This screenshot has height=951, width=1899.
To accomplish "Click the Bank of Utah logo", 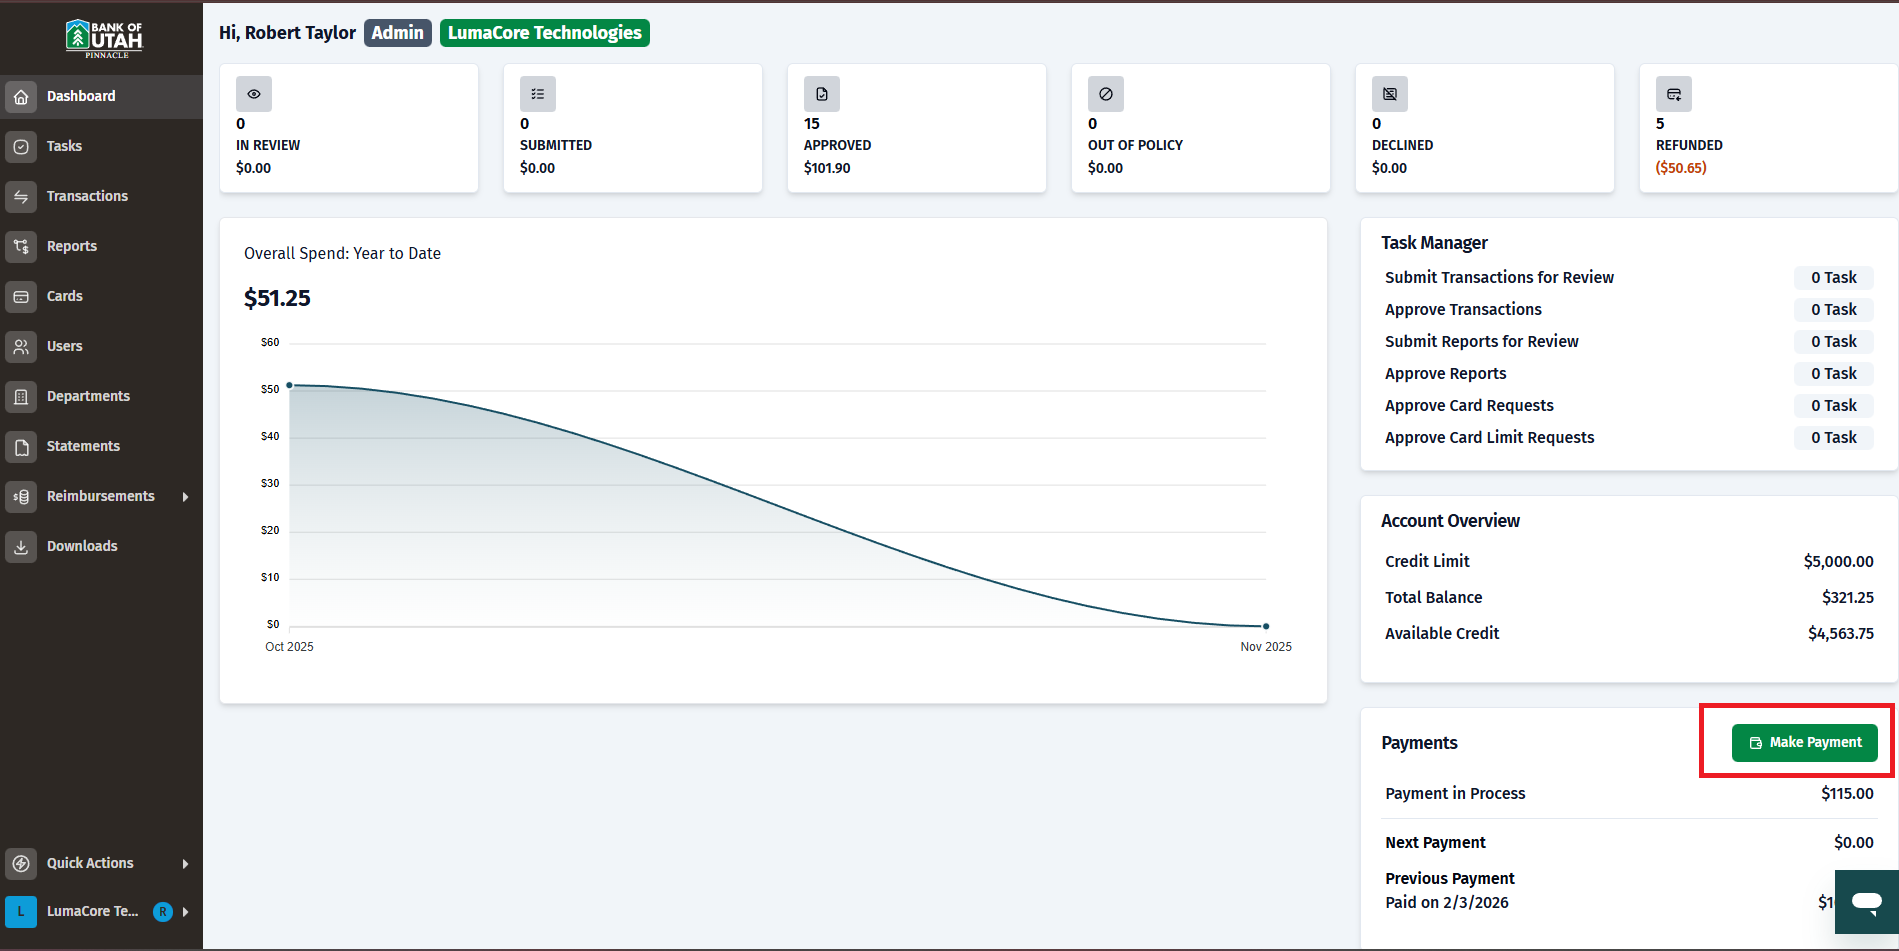I will click(x=104, y=38).
